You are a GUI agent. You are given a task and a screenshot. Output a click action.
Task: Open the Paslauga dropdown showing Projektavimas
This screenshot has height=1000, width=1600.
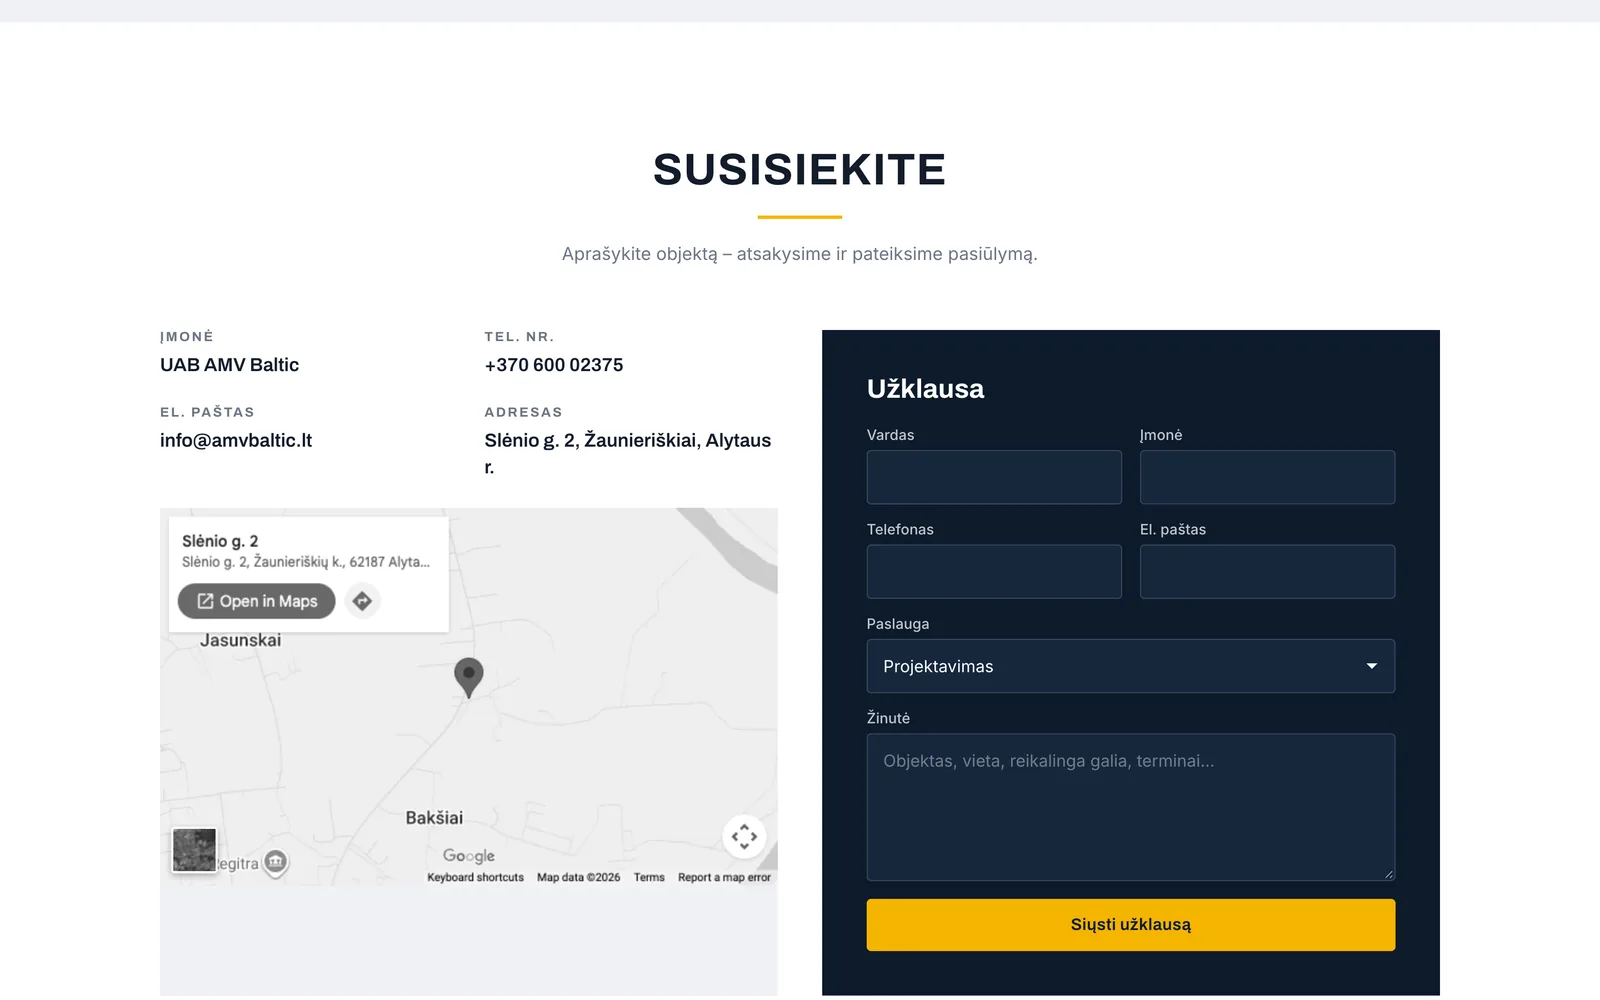(x=1130, y=666)
